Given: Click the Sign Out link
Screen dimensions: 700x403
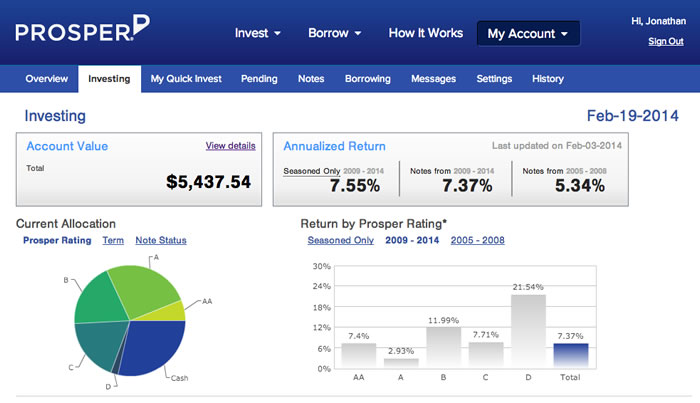Looking at the screenshot, I should click(665, 41).
